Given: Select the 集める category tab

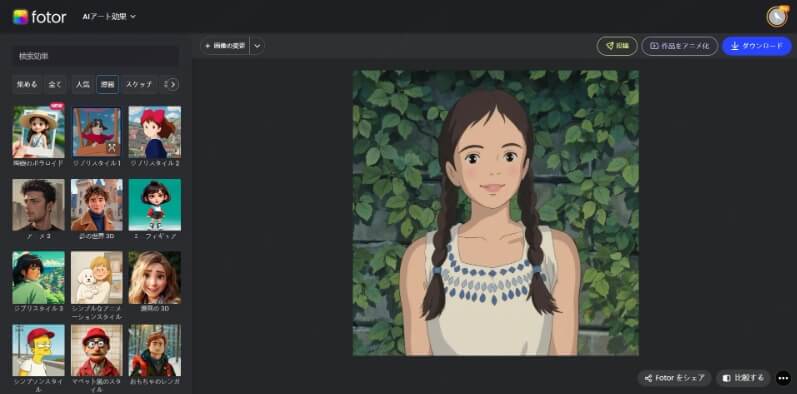Looking at the screenshot, I should tap(27, 84).
